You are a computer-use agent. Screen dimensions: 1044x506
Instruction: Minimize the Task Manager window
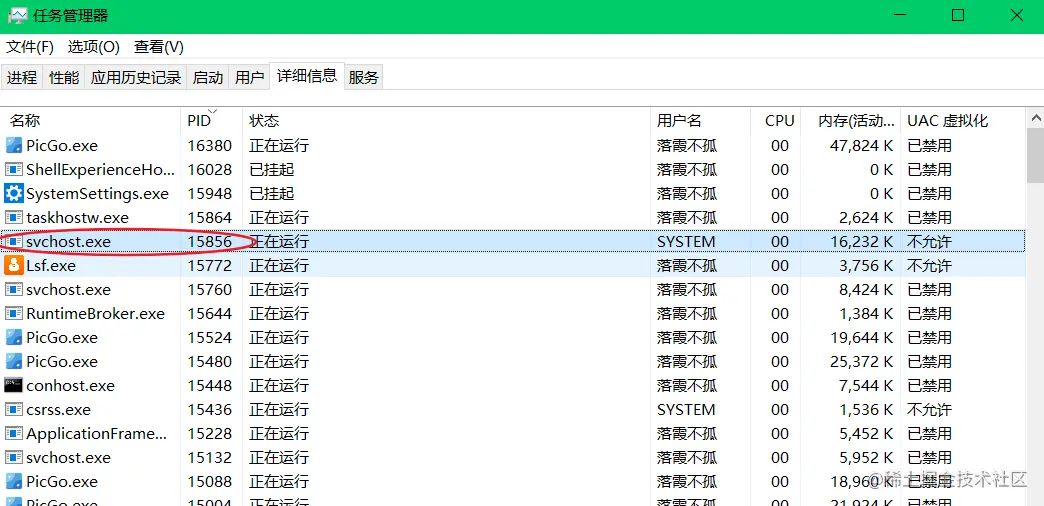[899, 16]
